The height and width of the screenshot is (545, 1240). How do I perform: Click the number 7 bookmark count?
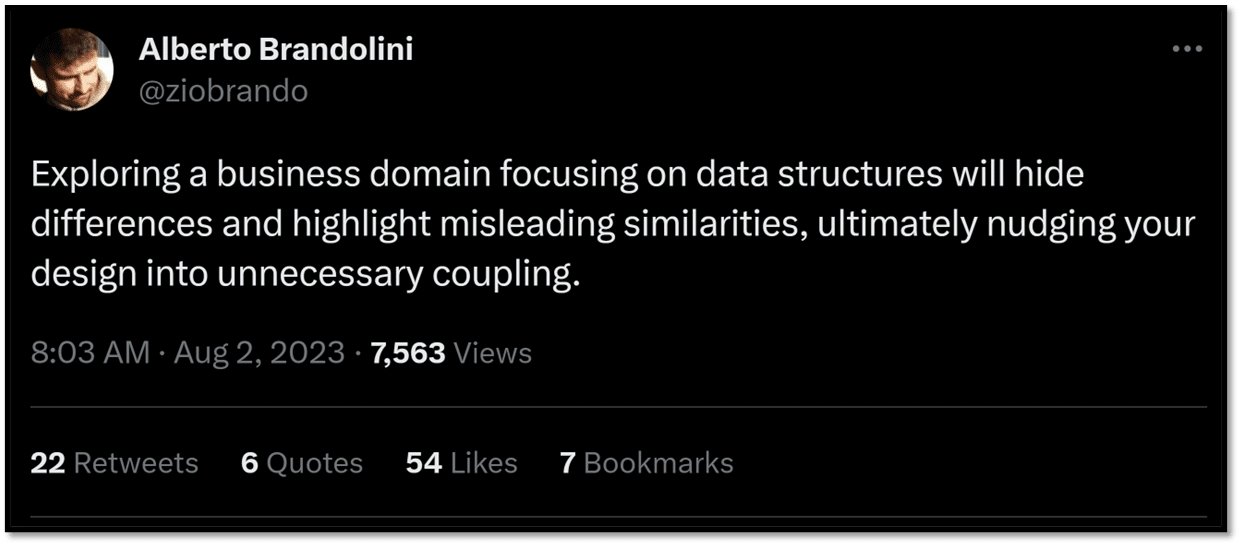567,463
